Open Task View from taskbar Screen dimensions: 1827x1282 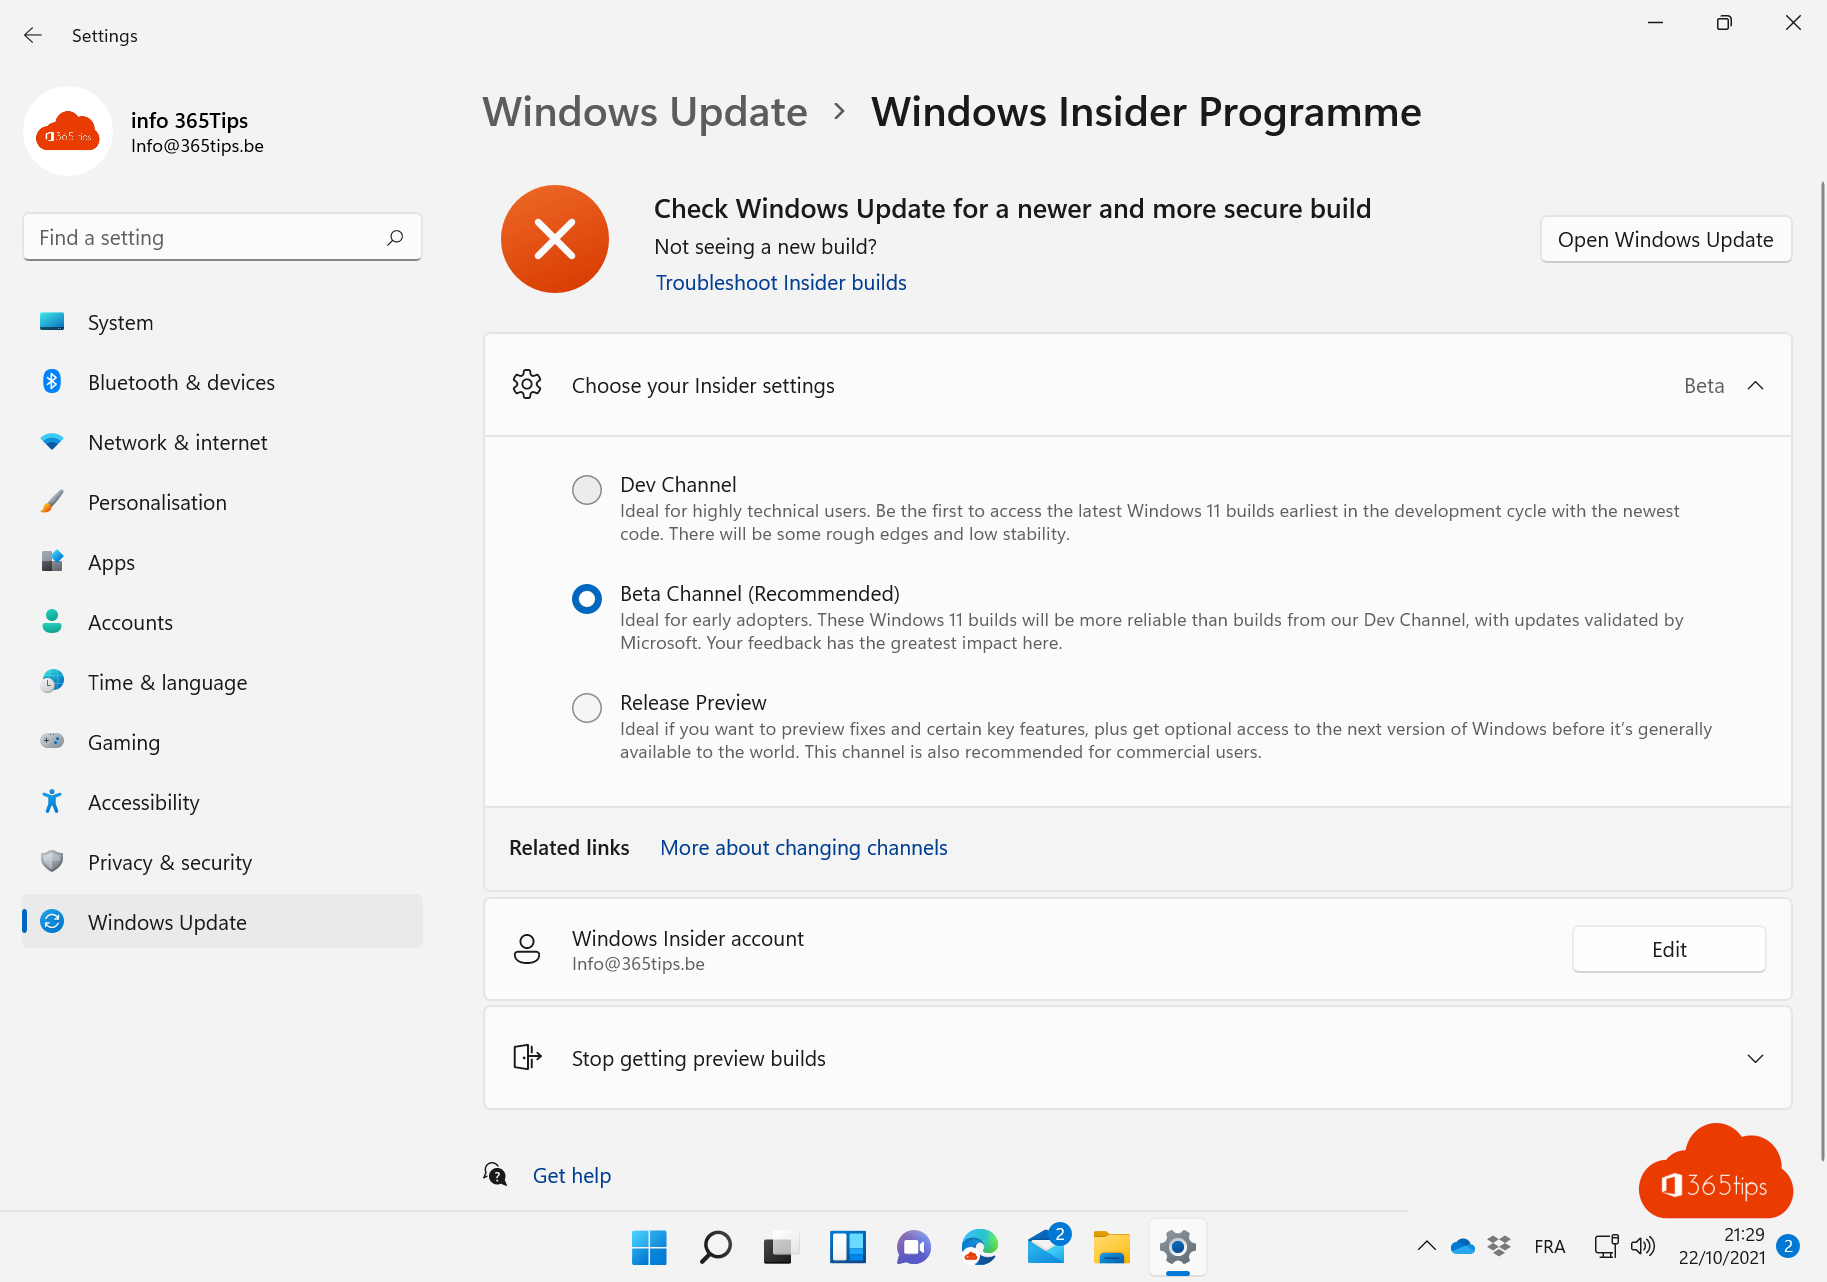coord(781,1247)
